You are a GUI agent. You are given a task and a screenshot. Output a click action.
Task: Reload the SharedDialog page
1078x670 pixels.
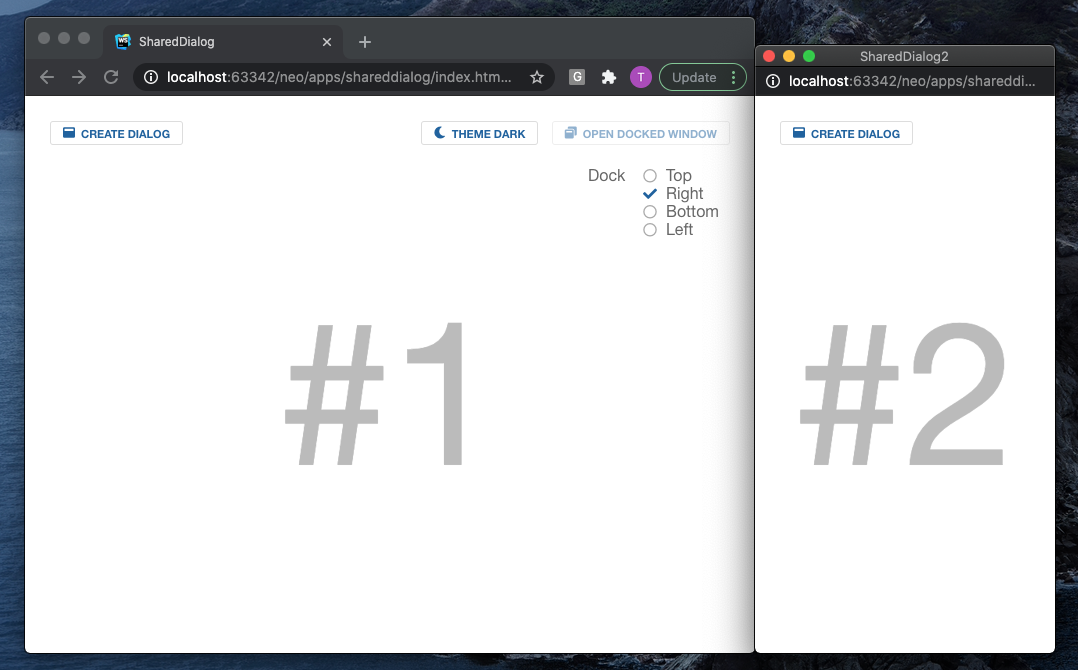111,77
